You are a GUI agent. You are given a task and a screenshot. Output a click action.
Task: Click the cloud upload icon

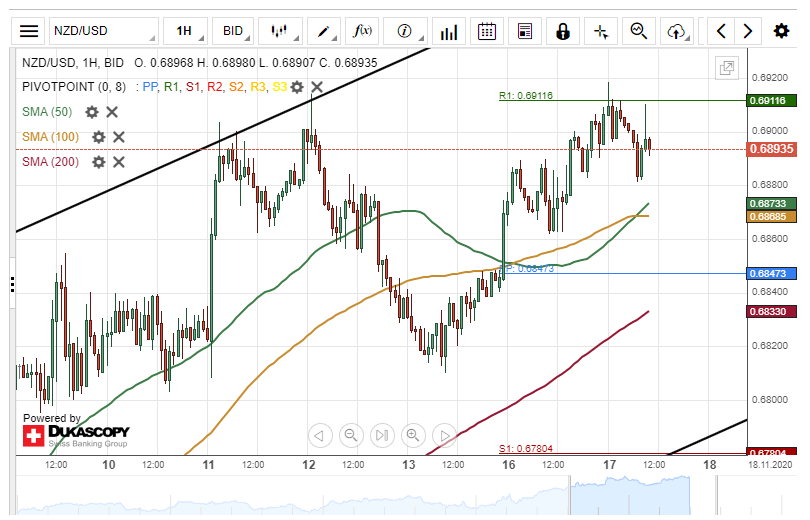click(677, 31)
